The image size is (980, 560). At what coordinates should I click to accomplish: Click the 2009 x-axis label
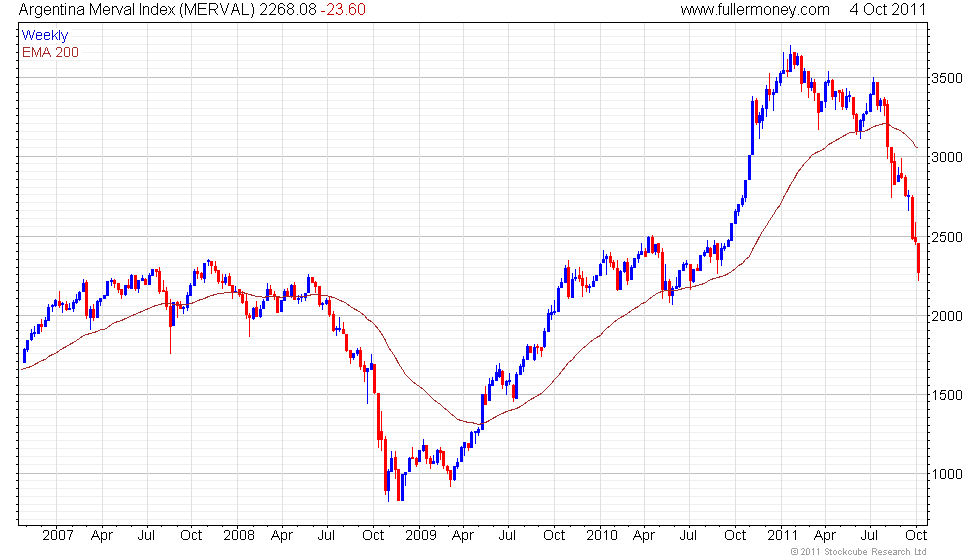click(420, 535)
